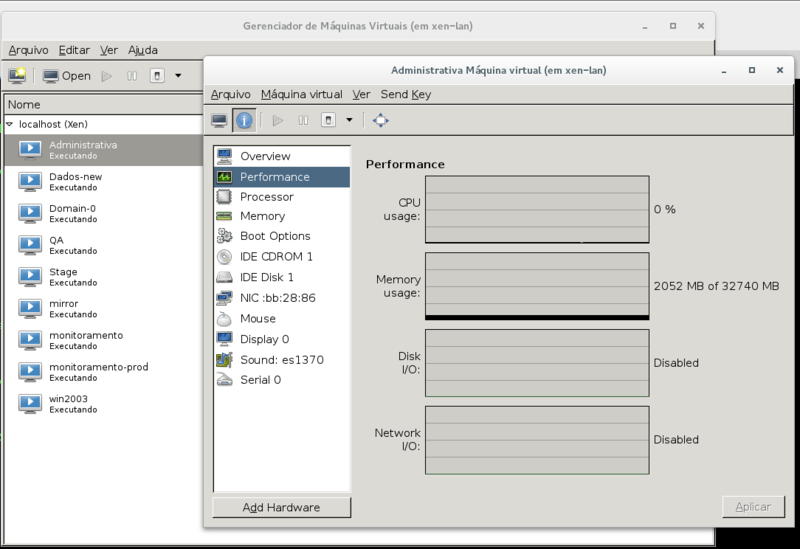Show the graphical console view icon
The width and height of the screenshot is (800, 549).
click(219, 120)
